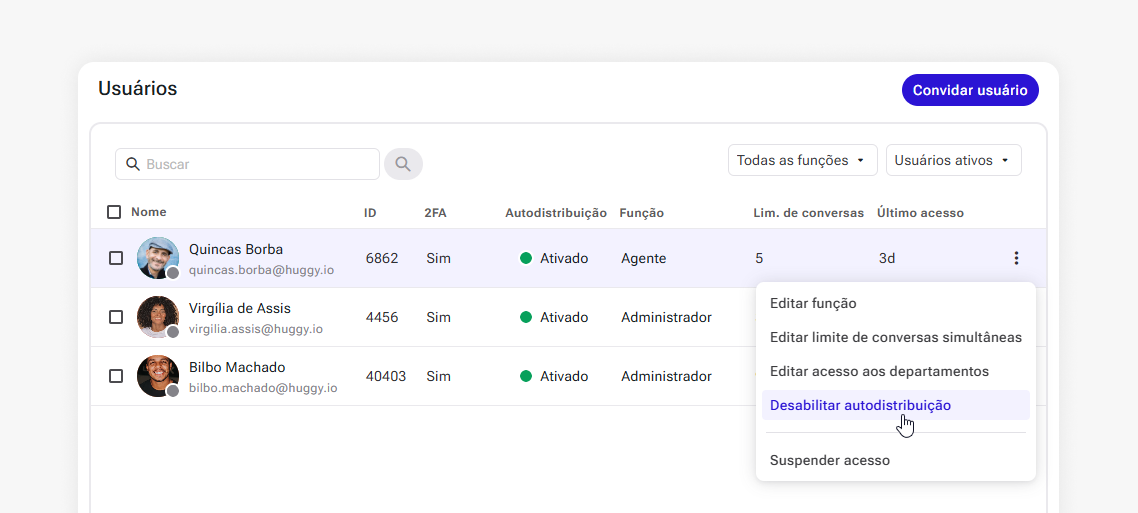1138x513 pixels.
Task: Click Bilbo Machado's avatar photo
Action: (157, 376)
